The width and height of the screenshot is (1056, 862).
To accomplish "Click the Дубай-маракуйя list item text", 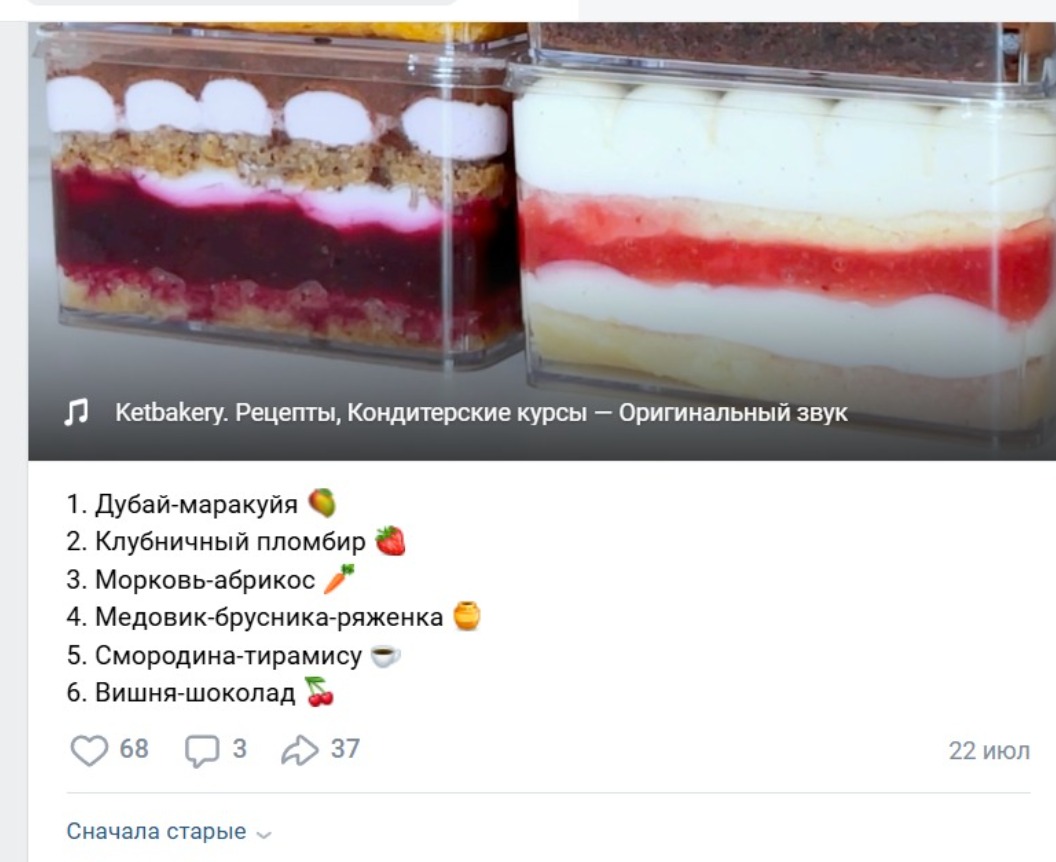I will [x=196, y=504].
